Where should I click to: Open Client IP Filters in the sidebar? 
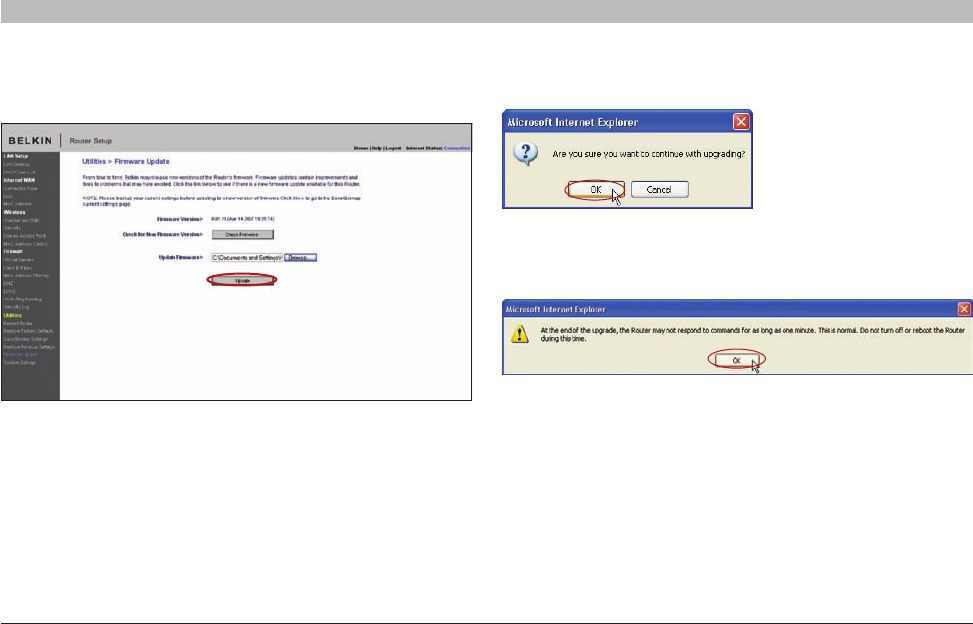tap(18, 268)
